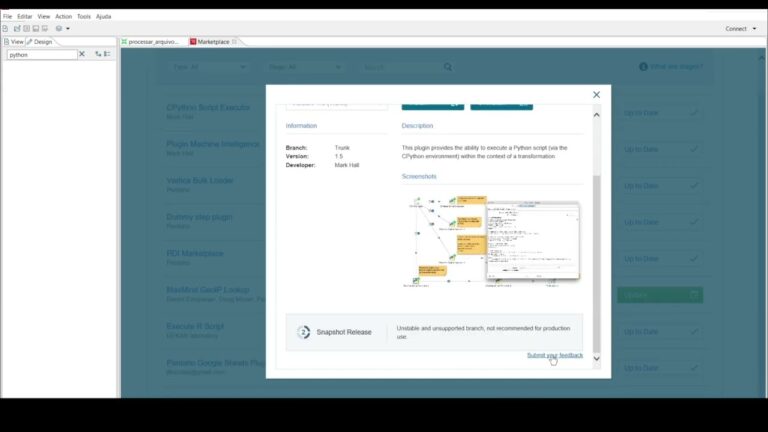Click the 1.5 version value

tap(338, 156)
